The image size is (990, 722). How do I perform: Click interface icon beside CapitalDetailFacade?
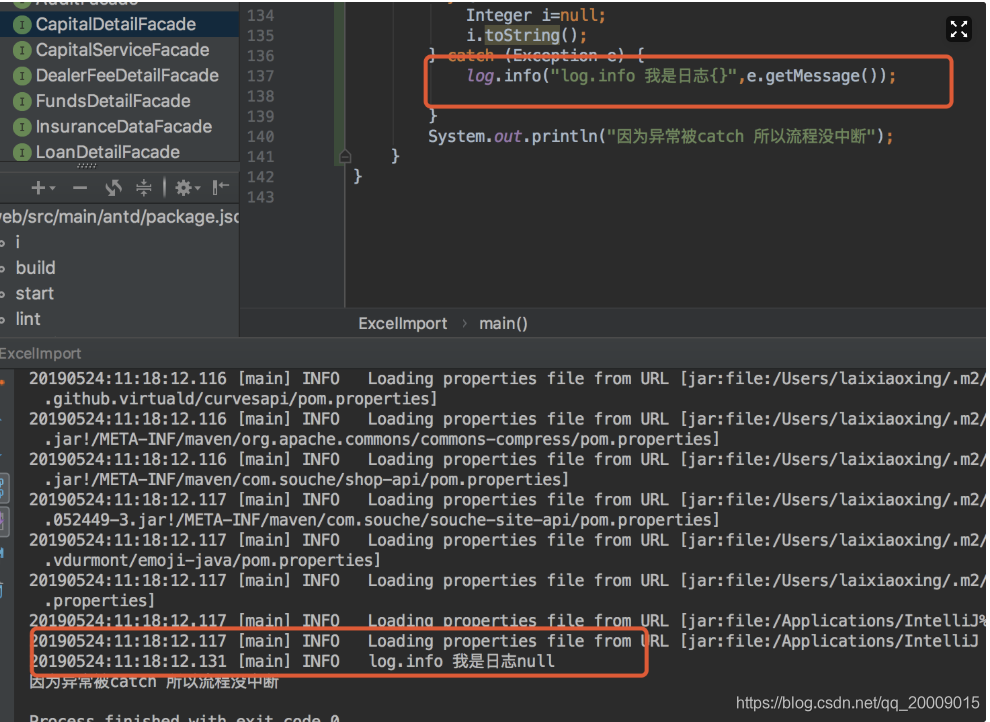pyautogui.click(x=22, y=25)
